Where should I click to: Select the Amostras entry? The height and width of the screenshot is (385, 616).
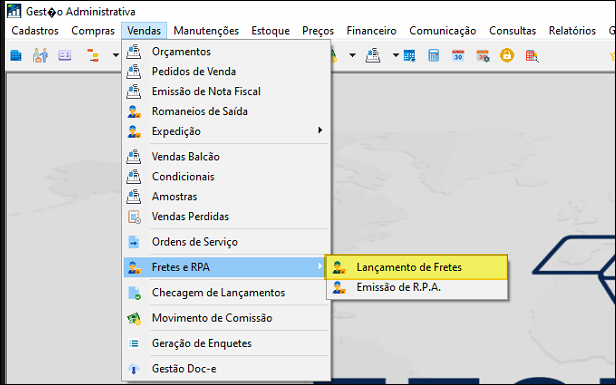[x=226, y=196]
